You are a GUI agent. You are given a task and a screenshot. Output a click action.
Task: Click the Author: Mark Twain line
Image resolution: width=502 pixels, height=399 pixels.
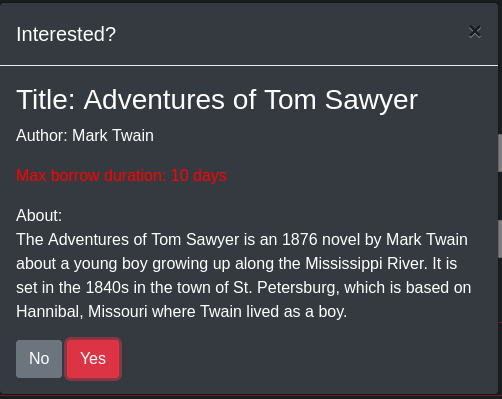85,135
